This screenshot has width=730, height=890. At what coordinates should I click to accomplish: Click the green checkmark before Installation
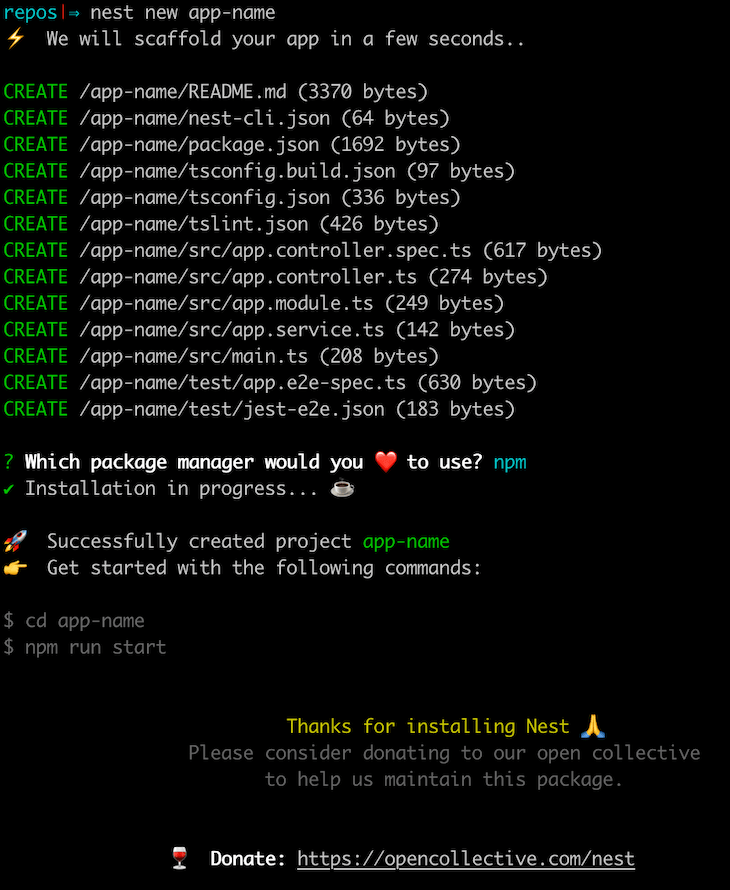tap(9, 489)
